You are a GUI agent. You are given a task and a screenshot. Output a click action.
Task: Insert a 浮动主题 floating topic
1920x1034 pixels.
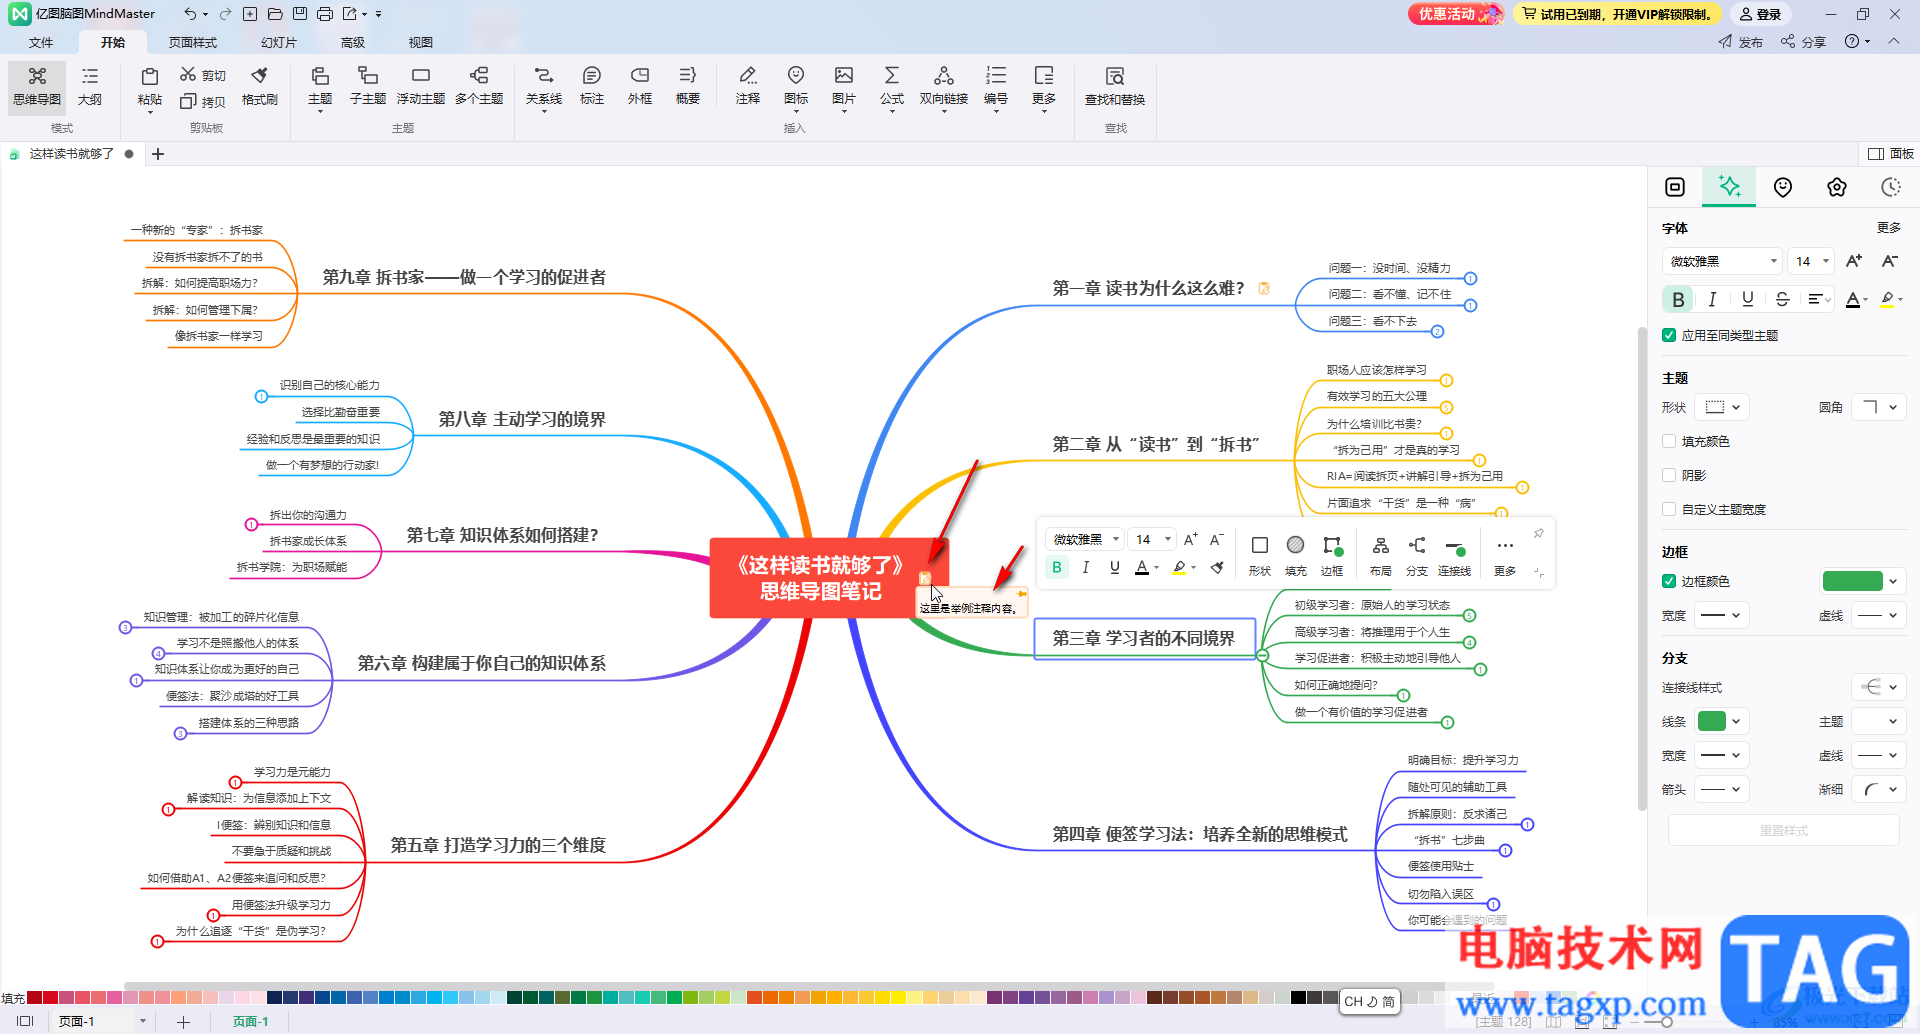coord(421,85)
